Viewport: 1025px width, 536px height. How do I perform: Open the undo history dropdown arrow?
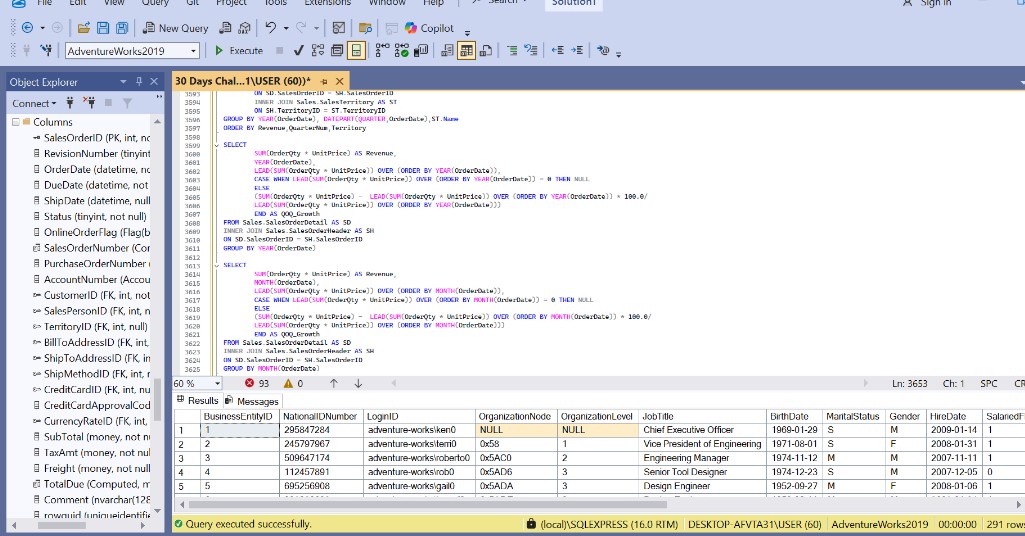pos(286,28)
